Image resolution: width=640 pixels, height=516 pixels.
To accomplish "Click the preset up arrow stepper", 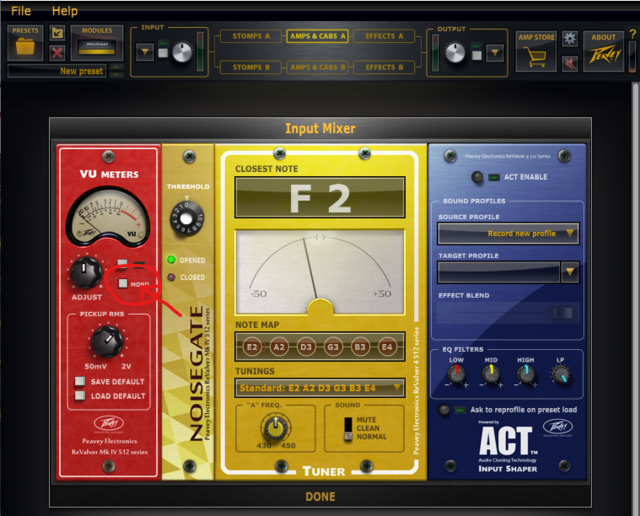I will 116,67.
